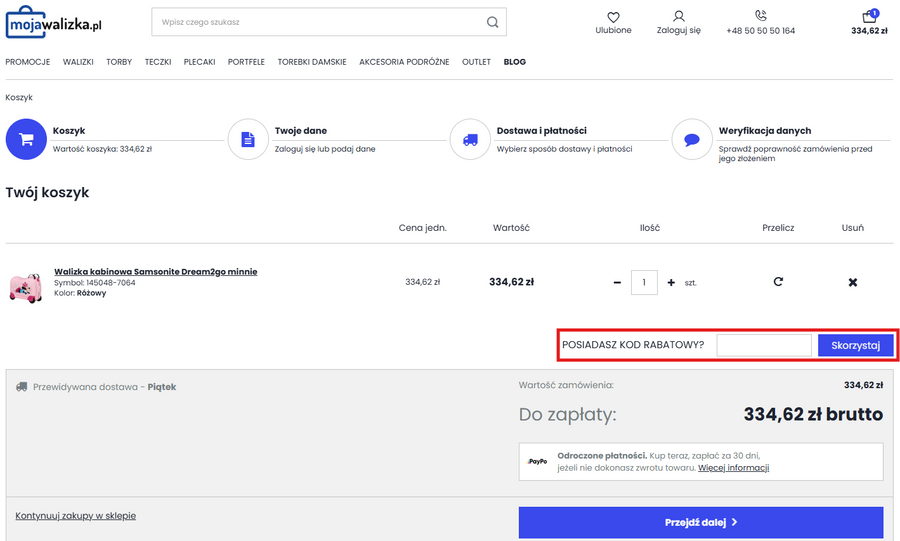
Task: Click the Zaloguj się user icon
Action: pos(679,17)
